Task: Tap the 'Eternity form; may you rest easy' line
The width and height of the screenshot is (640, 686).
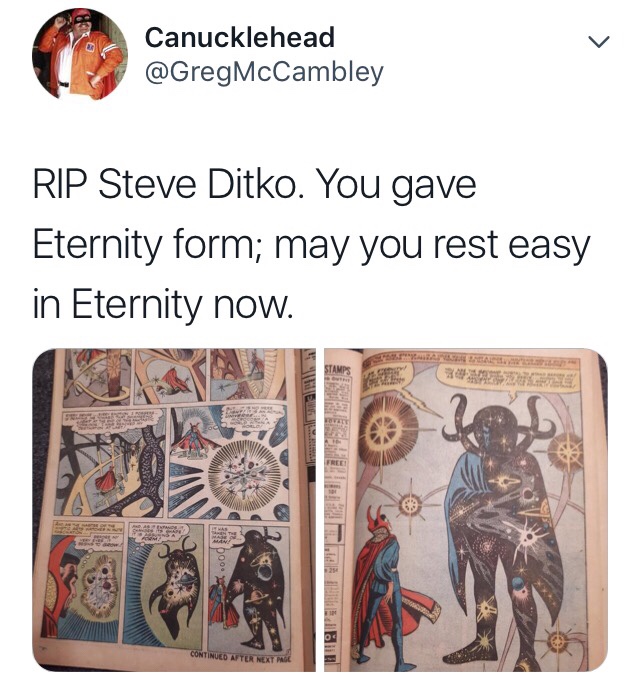Action: click(311, 245)
